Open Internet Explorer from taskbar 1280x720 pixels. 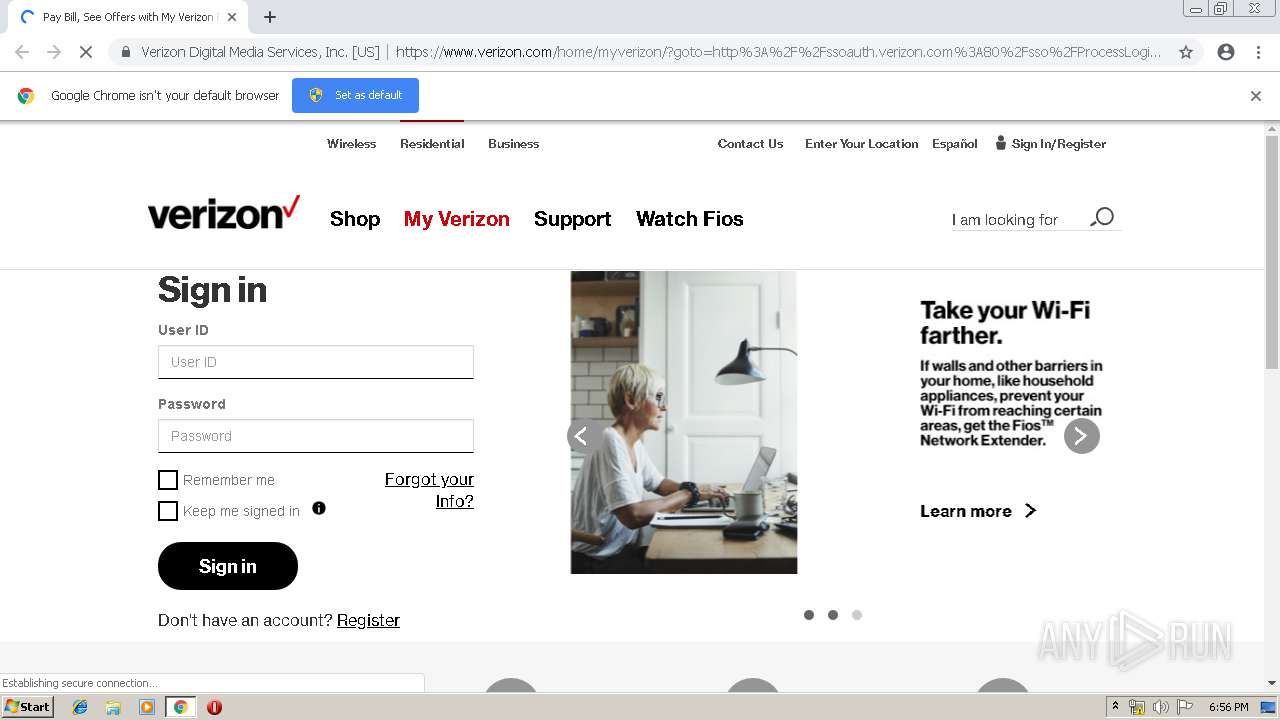[x=80, y=707]
